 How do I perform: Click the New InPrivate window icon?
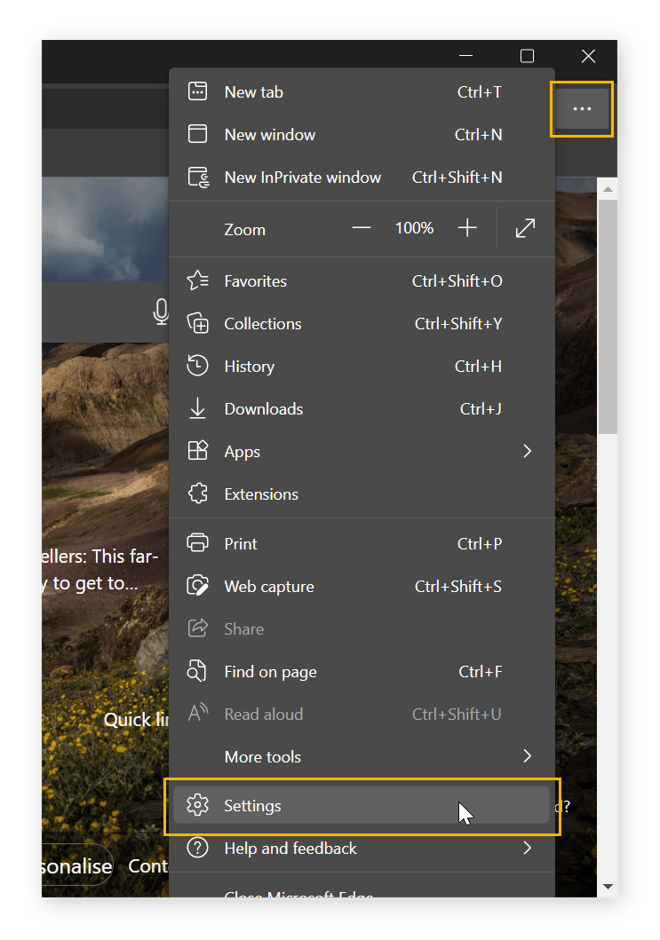point(197,177)
